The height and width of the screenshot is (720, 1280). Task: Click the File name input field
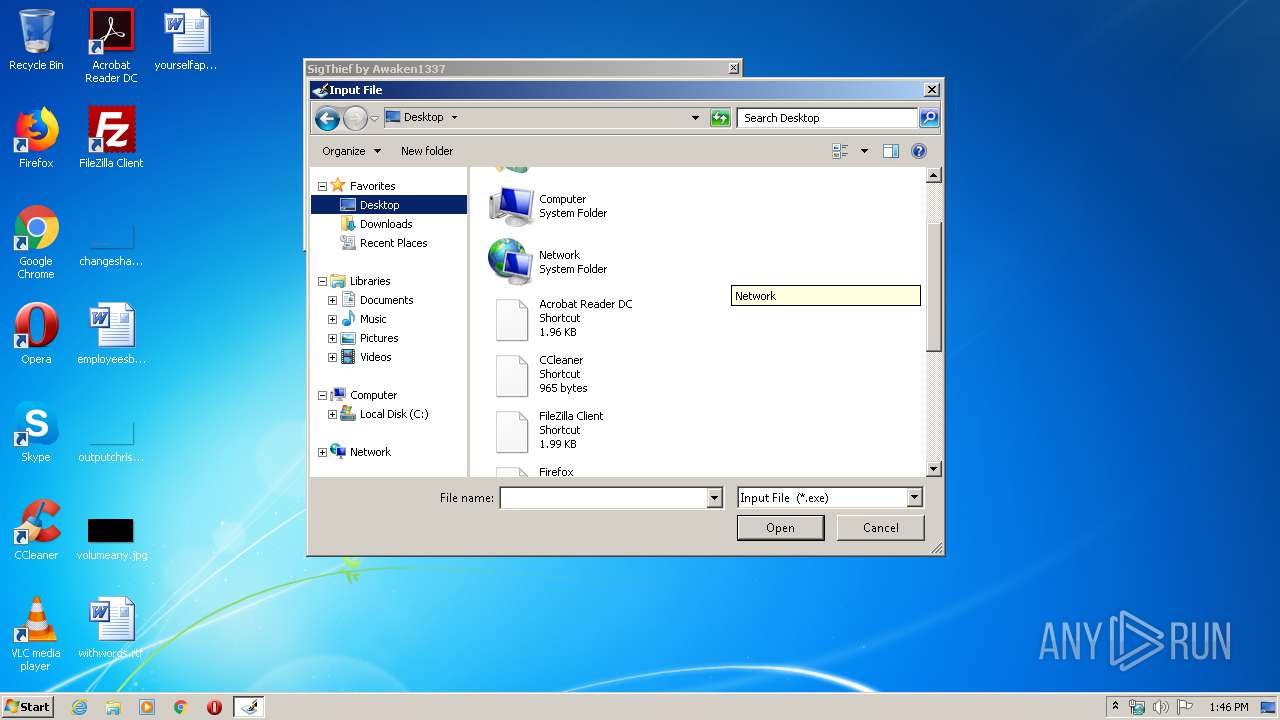pos(603,497)
